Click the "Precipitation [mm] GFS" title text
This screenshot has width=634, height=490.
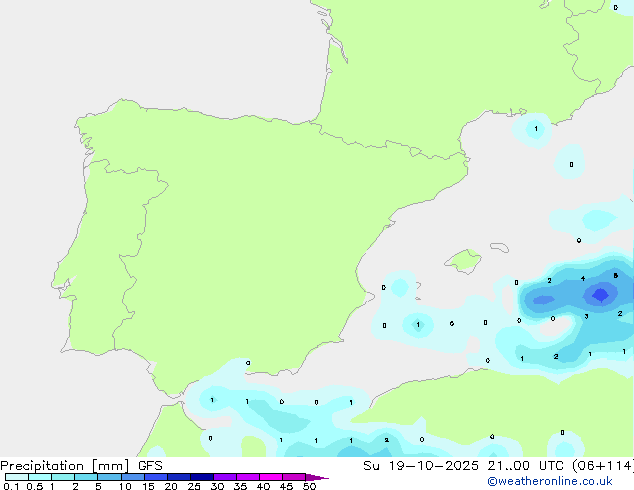tap(81, 466)
